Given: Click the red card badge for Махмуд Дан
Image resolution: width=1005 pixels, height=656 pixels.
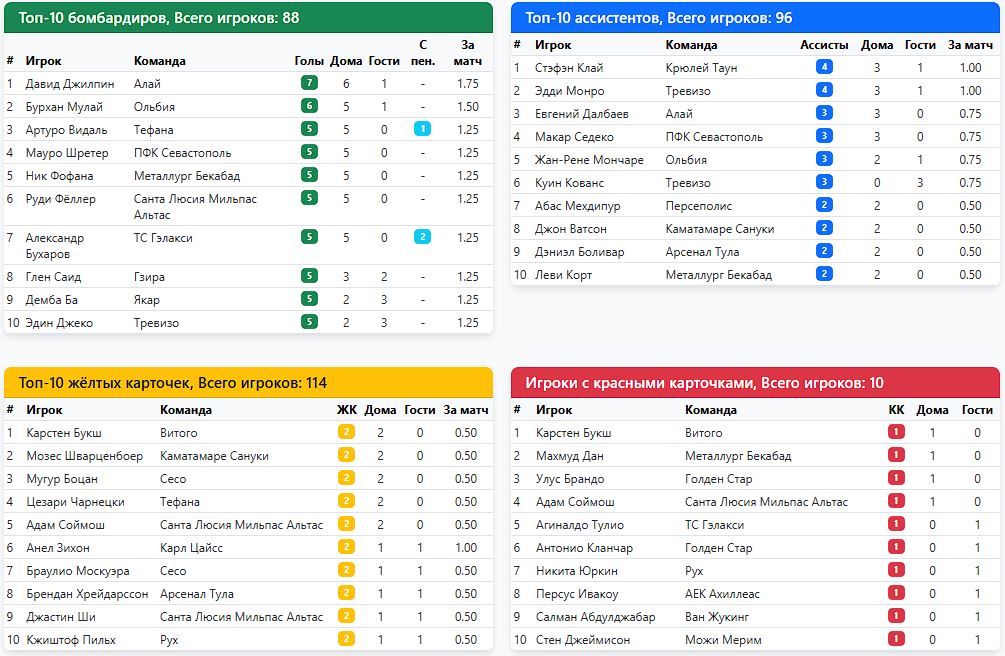Looking at the screenshot, I should (x=896, y=455).
